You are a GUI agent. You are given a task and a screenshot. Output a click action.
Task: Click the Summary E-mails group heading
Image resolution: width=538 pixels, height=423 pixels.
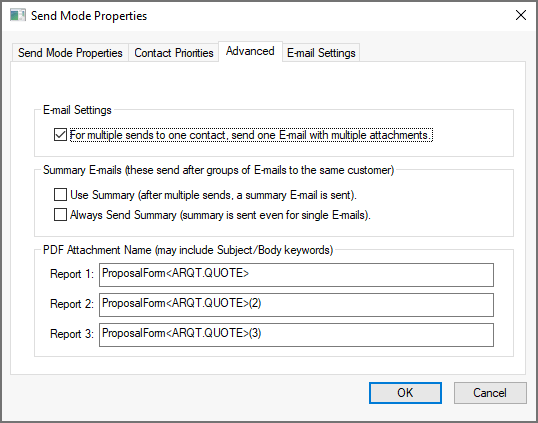coord(218,170)
